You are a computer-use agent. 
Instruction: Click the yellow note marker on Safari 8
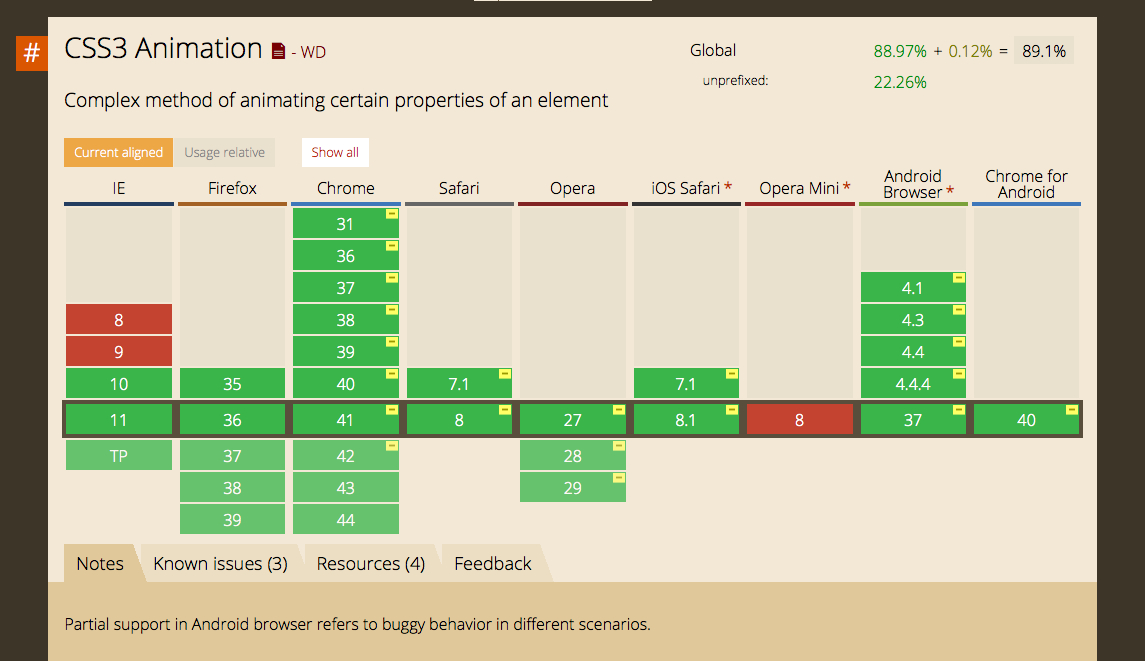coord(504,409)
